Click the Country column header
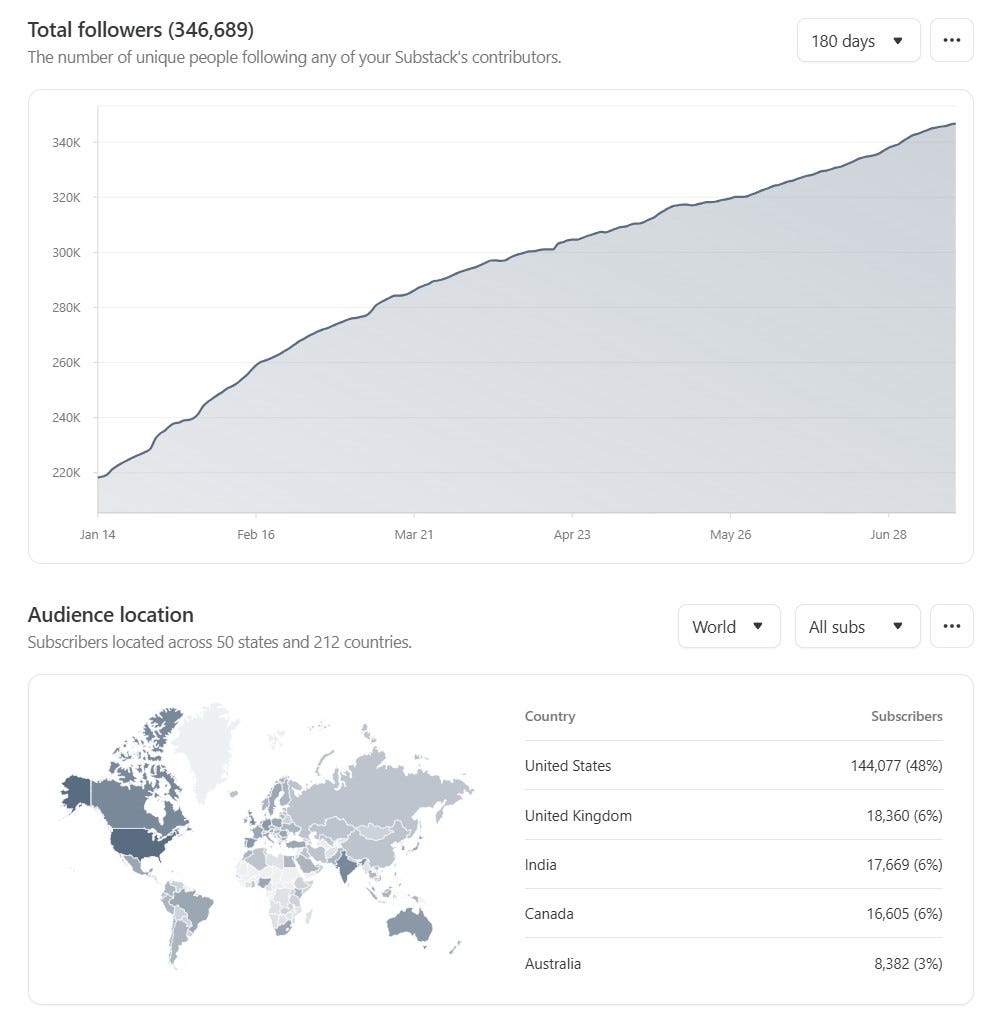The image size is (986, 1020). (x=550, y=716)
